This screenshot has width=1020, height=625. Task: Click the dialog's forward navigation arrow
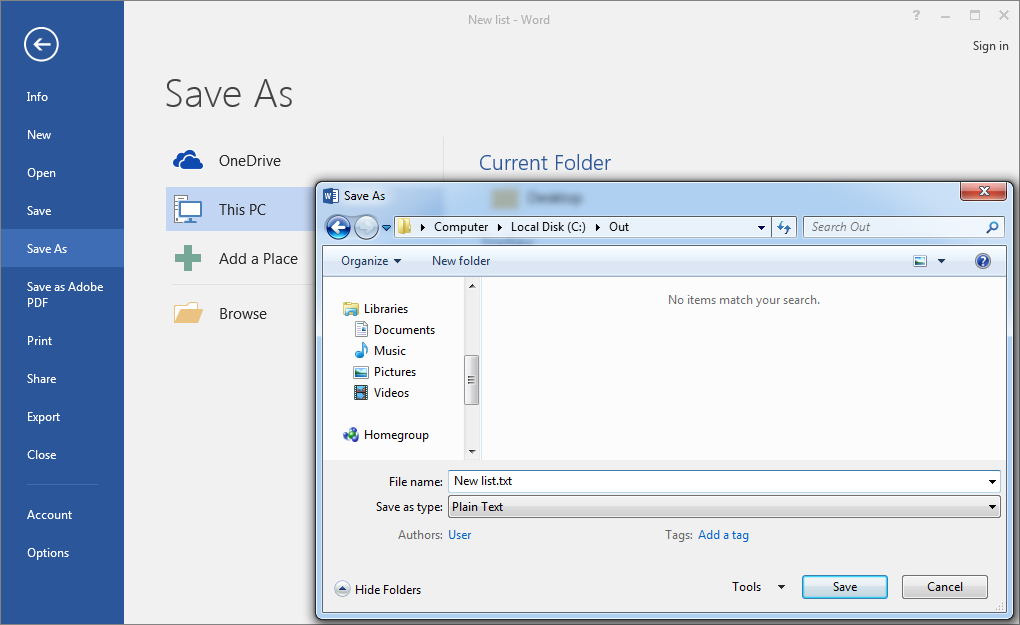tap(366, 227)
